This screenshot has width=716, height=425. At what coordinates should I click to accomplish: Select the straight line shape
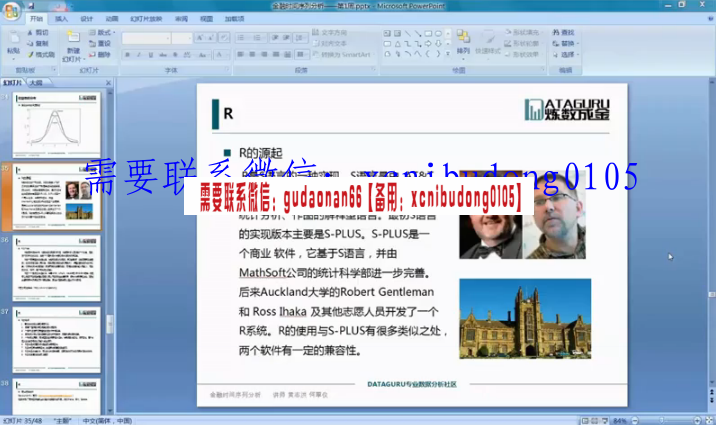click(408, 33)
